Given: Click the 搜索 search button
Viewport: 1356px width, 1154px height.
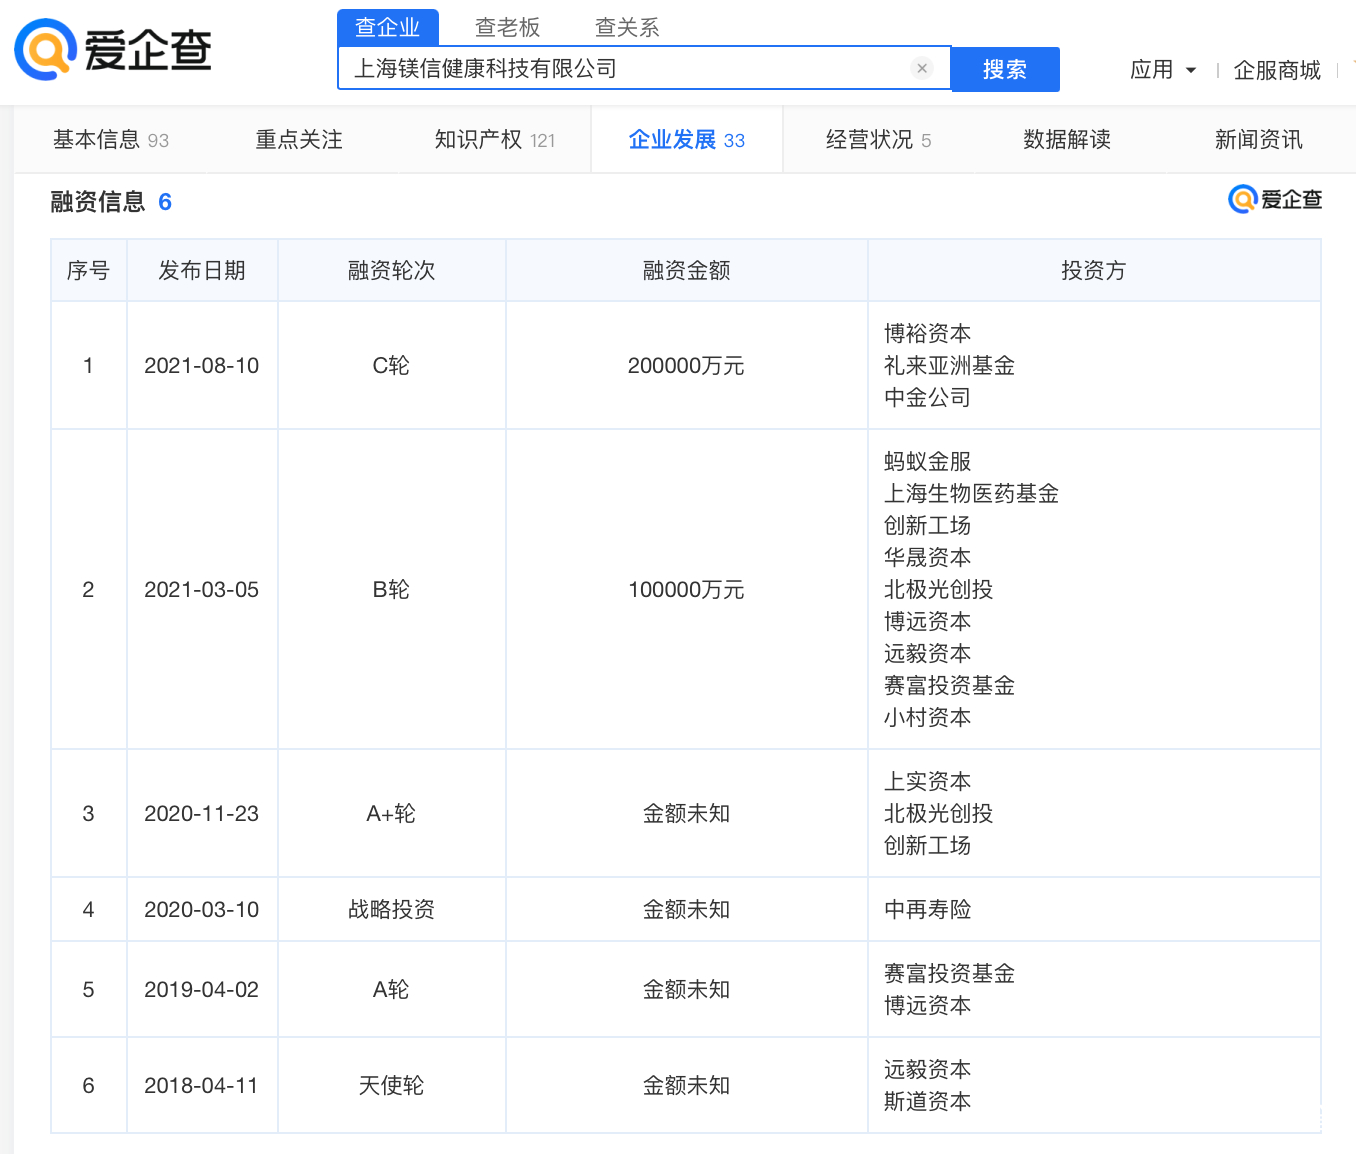Looking at the screenshot, I should click(1004, 69).
